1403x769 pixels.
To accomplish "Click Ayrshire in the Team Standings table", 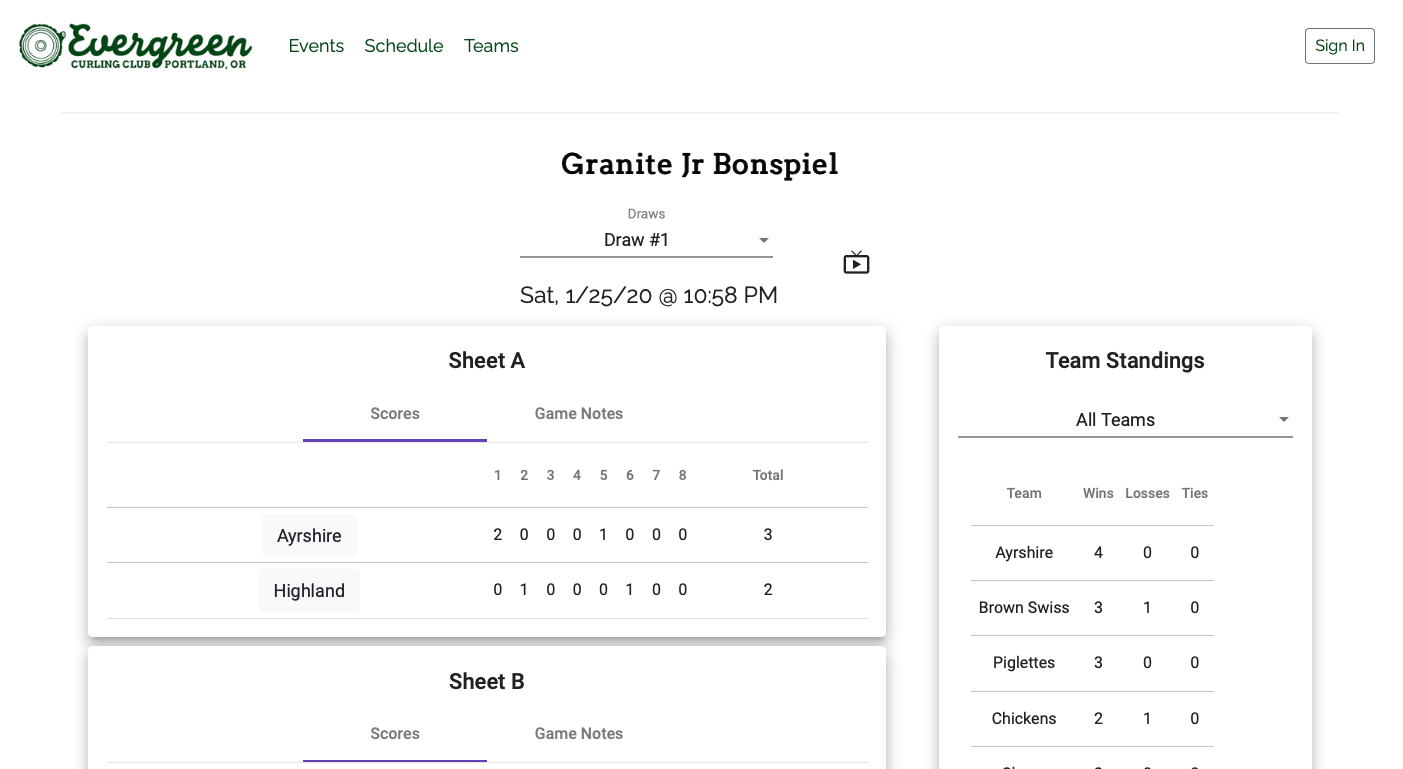I will [x=1024, y=553].
